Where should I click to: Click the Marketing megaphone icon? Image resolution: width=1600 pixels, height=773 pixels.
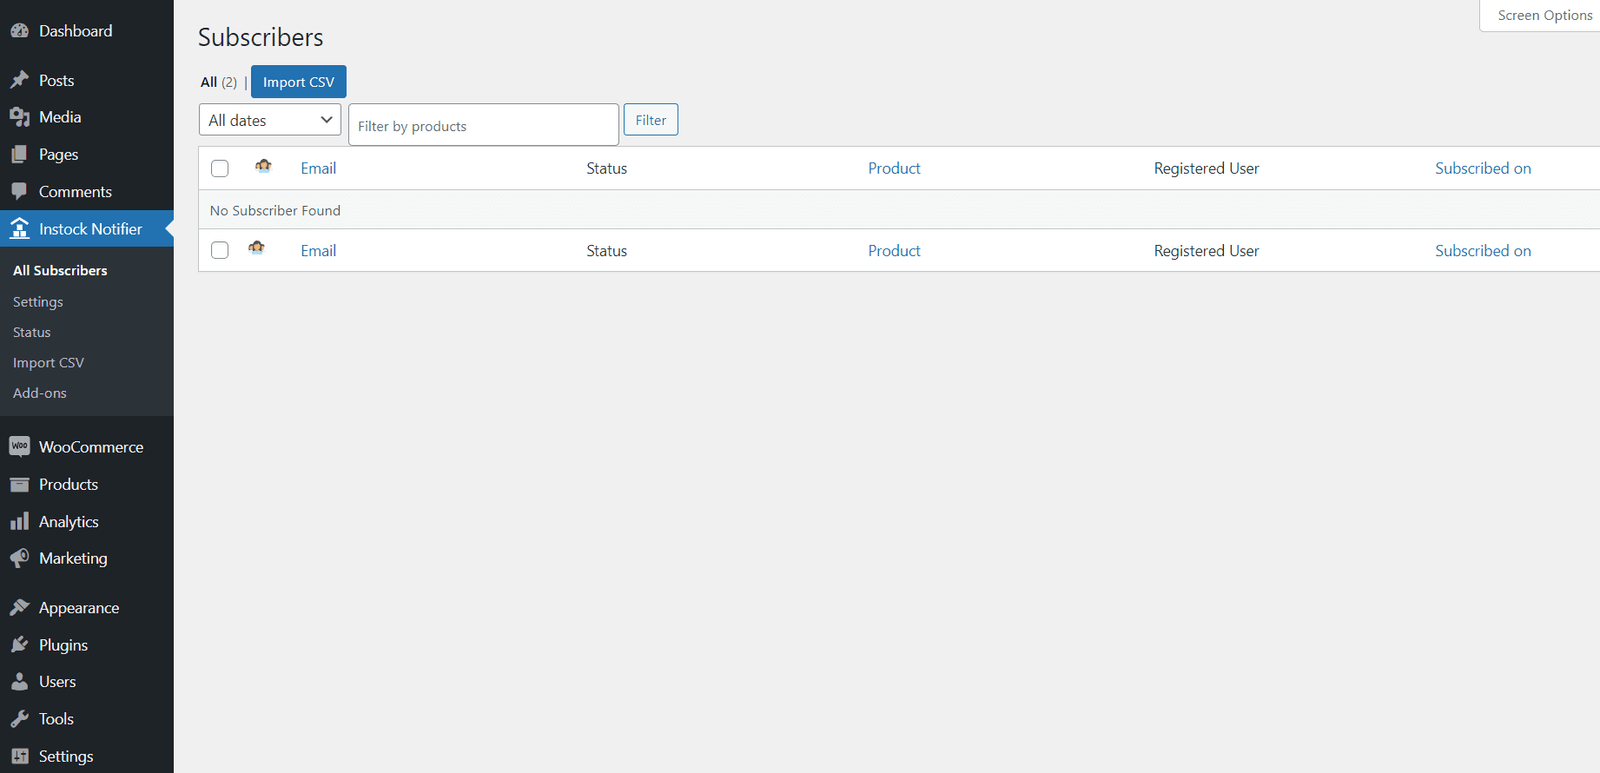tap(19, 558)
